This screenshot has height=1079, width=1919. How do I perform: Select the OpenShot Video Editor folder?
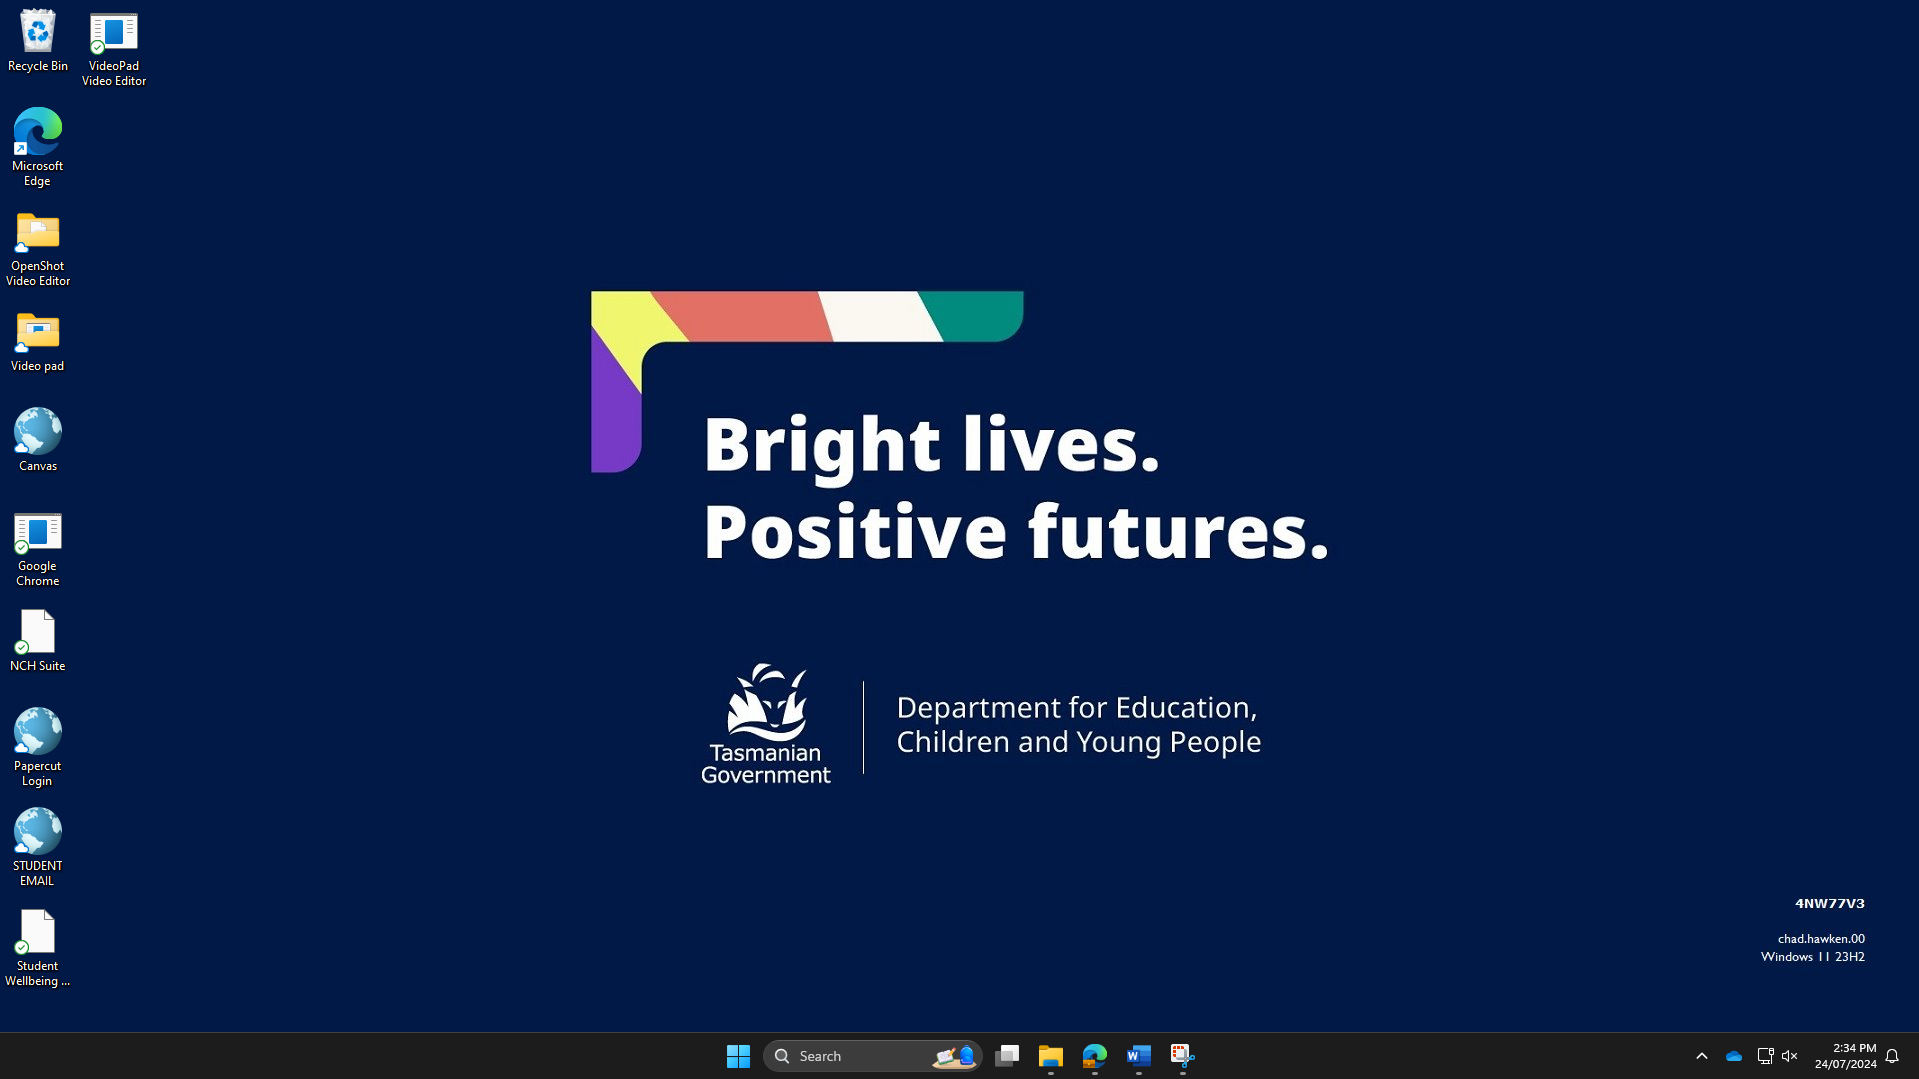[38, 249]
